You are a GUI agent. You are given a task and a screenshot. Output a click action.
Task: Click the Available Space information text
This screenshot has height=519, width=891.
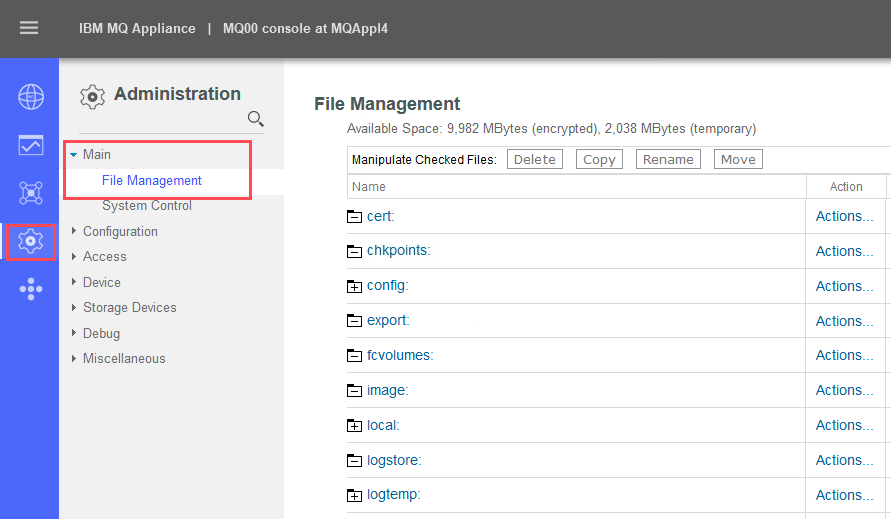click(x=551, y=128)
